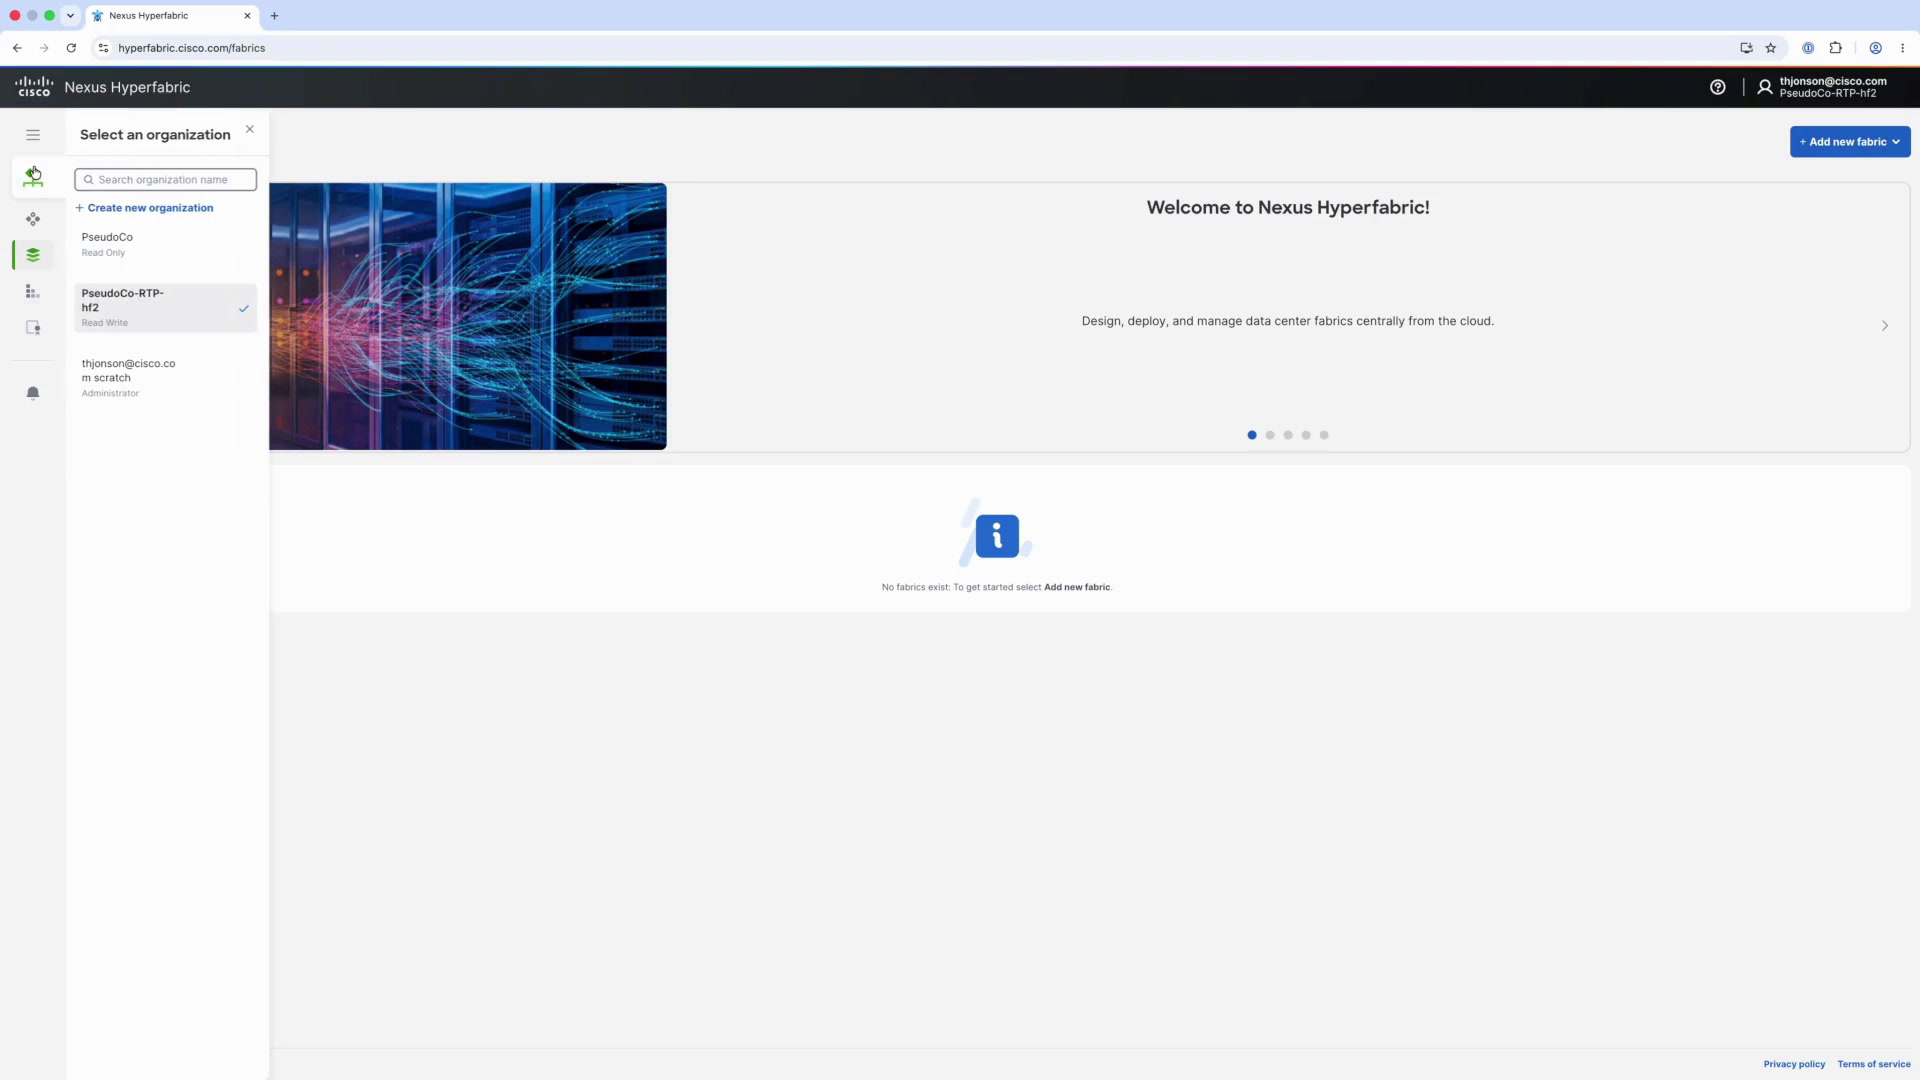Select the PseudoCo-RTP-hf2 organization
The image size is (1920, 1080).
point(165,308)
